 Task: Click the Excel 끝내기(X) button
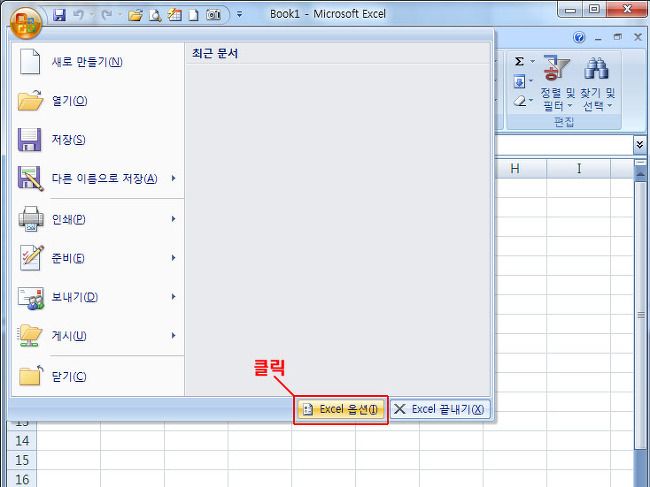point(440,409)
